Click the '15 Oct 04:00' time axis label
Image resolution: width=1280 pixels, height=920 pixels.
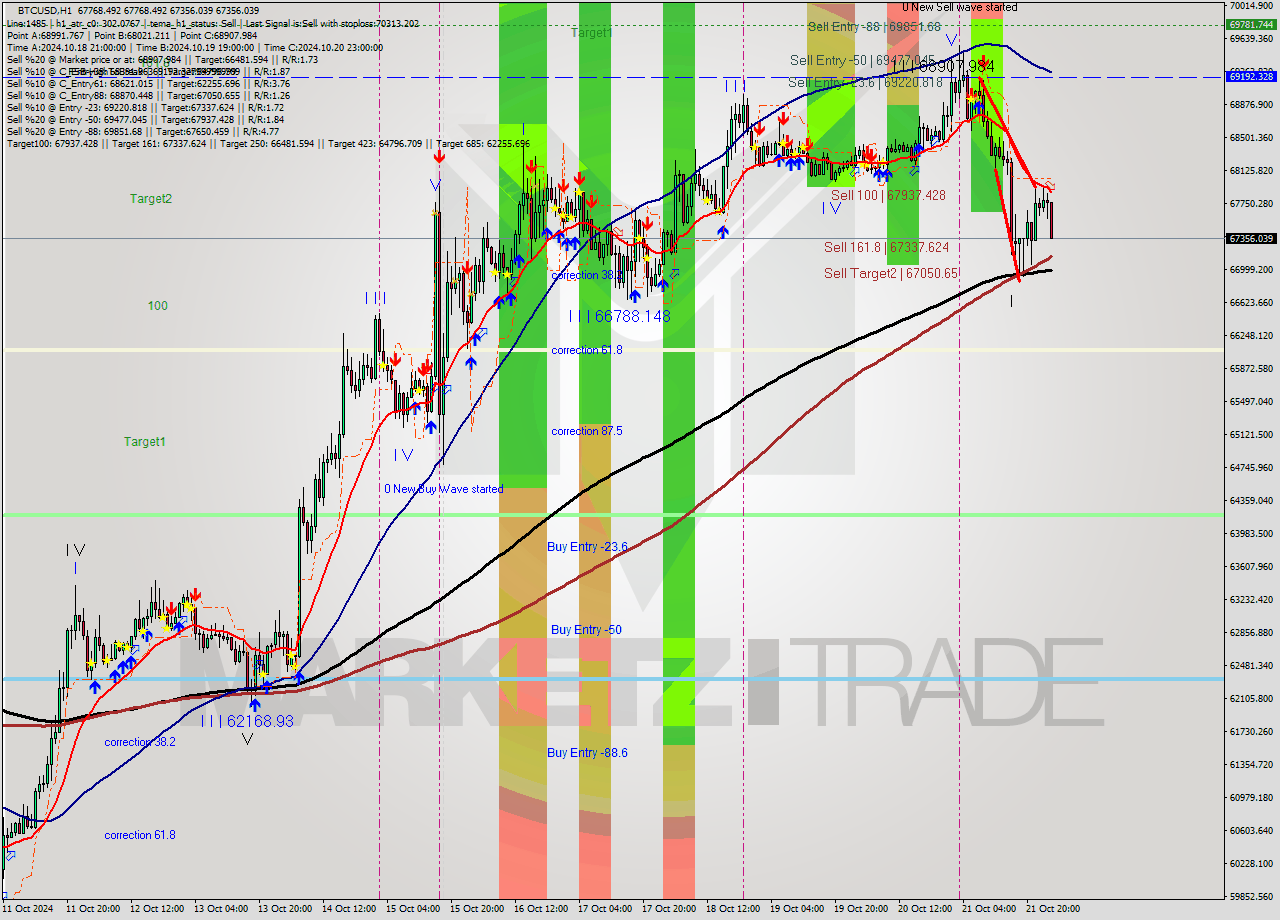(x=412, y=909)
